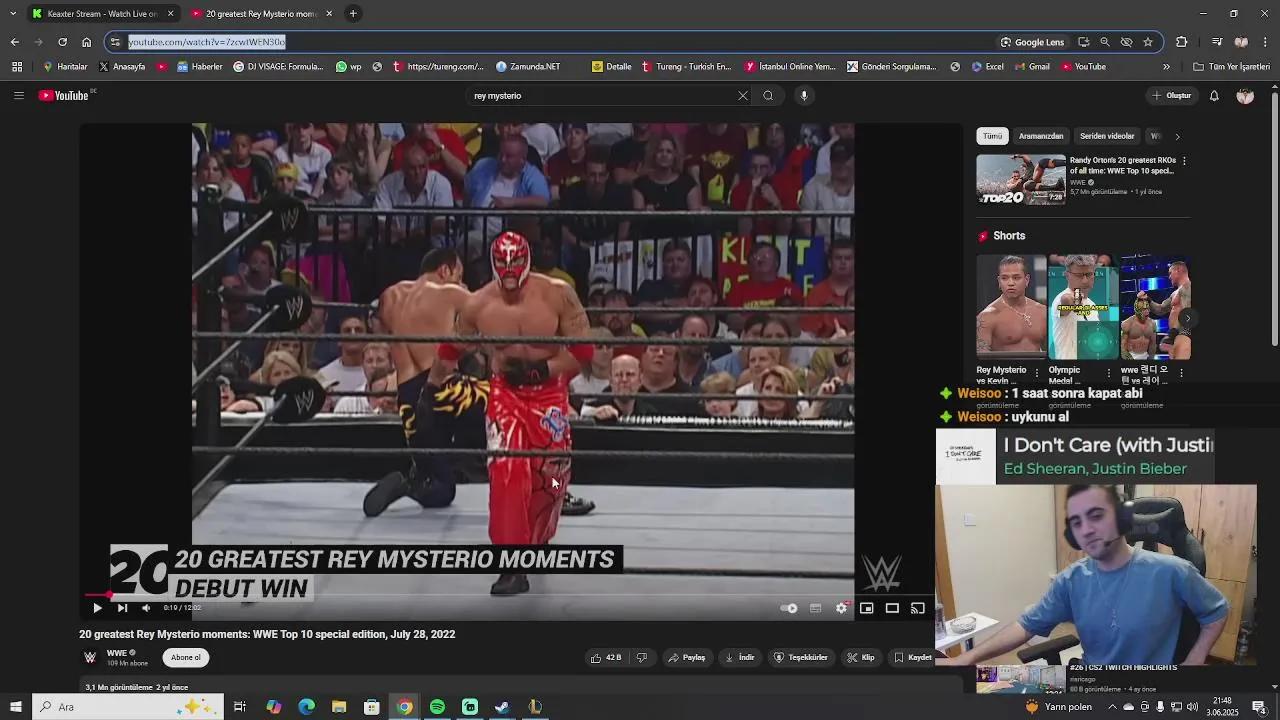Open the Chrome three-dot menu
1280x720 pixels.
[1266, 42]
